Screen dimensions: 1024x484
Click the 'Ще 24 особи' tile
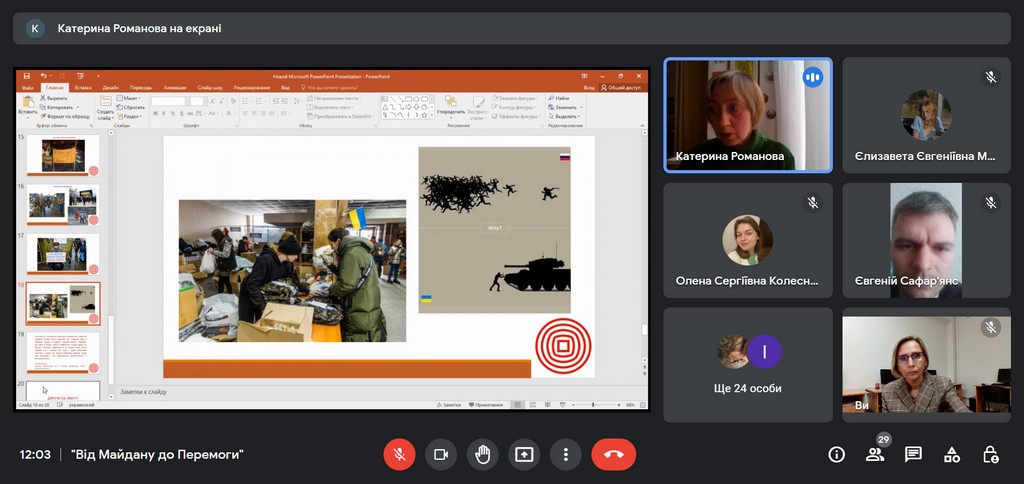coord(748,364)
